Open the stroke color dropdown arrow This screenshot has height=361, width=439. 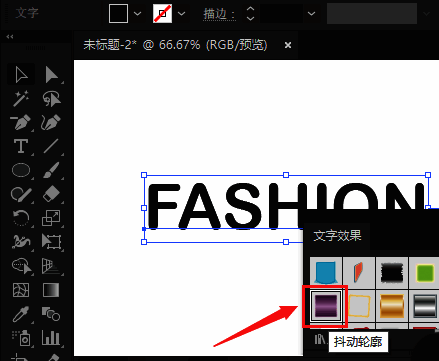[x=181, y=14]
